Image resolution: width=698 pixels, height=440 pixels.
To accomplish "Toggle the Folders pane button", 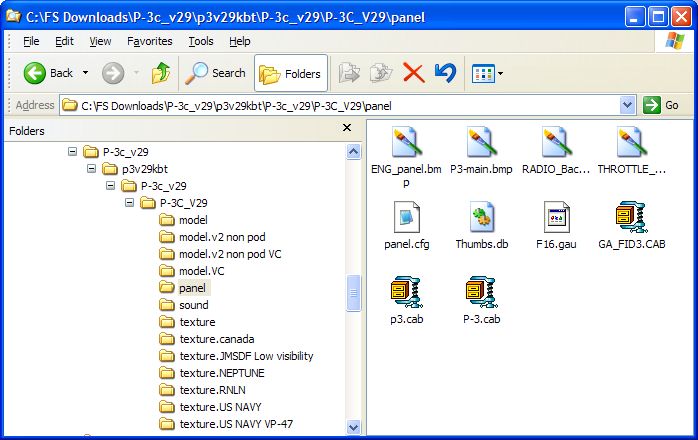I will [x=291, y=73].
